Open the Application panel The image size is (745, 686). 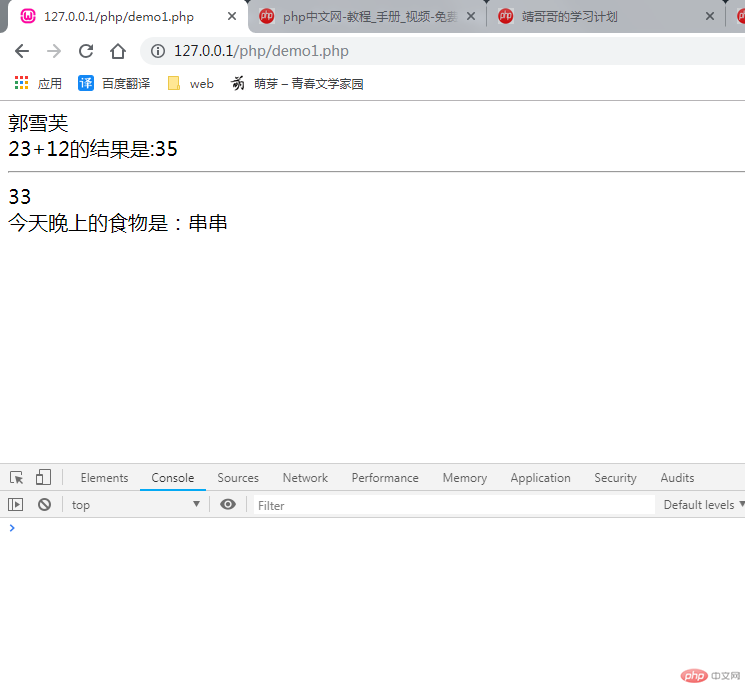pos(541,478)
